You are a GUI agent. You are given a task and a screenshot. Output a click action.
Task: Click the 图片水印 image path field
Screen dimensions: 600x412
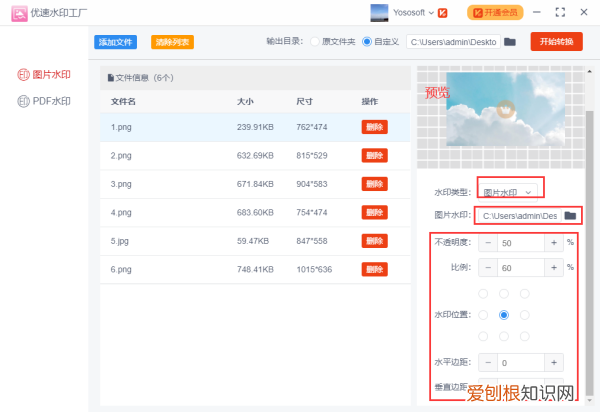[x=519, y=216]
